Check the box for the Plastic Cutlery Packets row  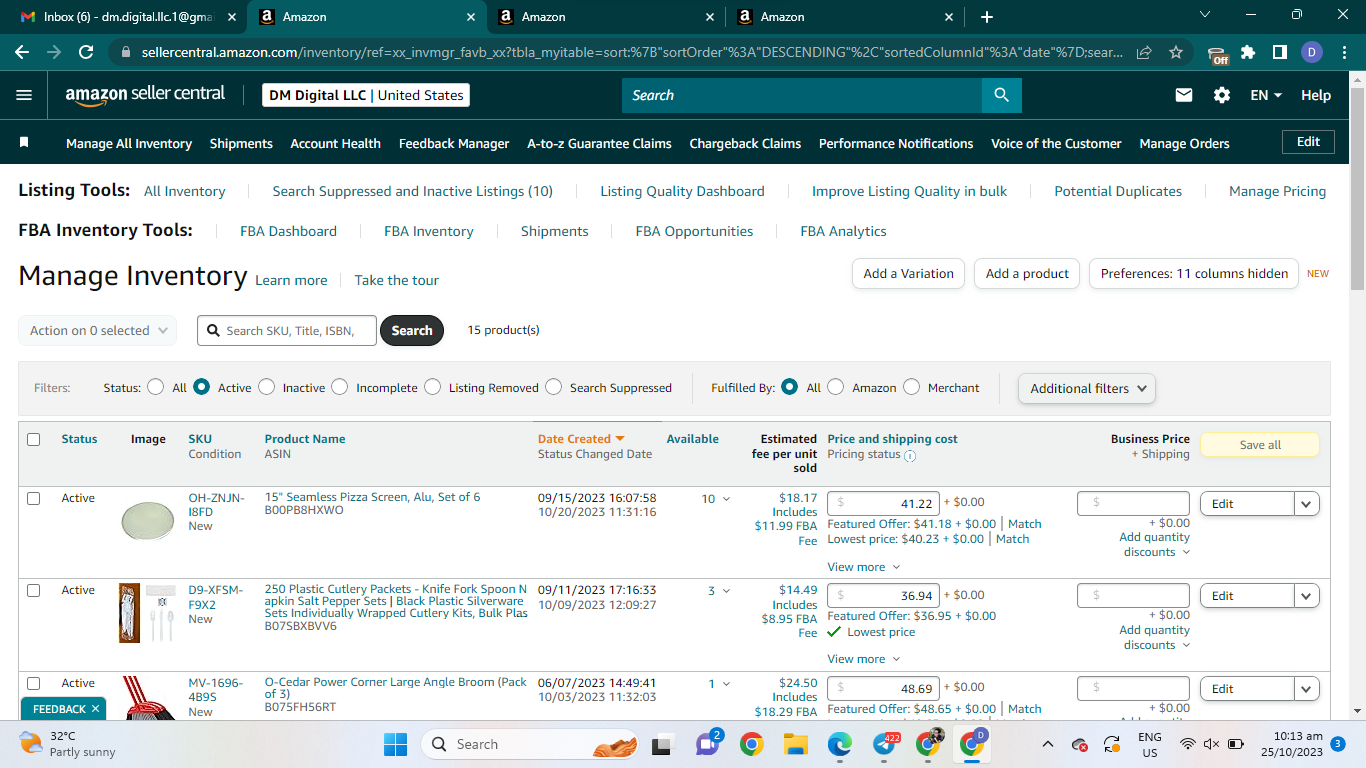(x=34, y=590)
